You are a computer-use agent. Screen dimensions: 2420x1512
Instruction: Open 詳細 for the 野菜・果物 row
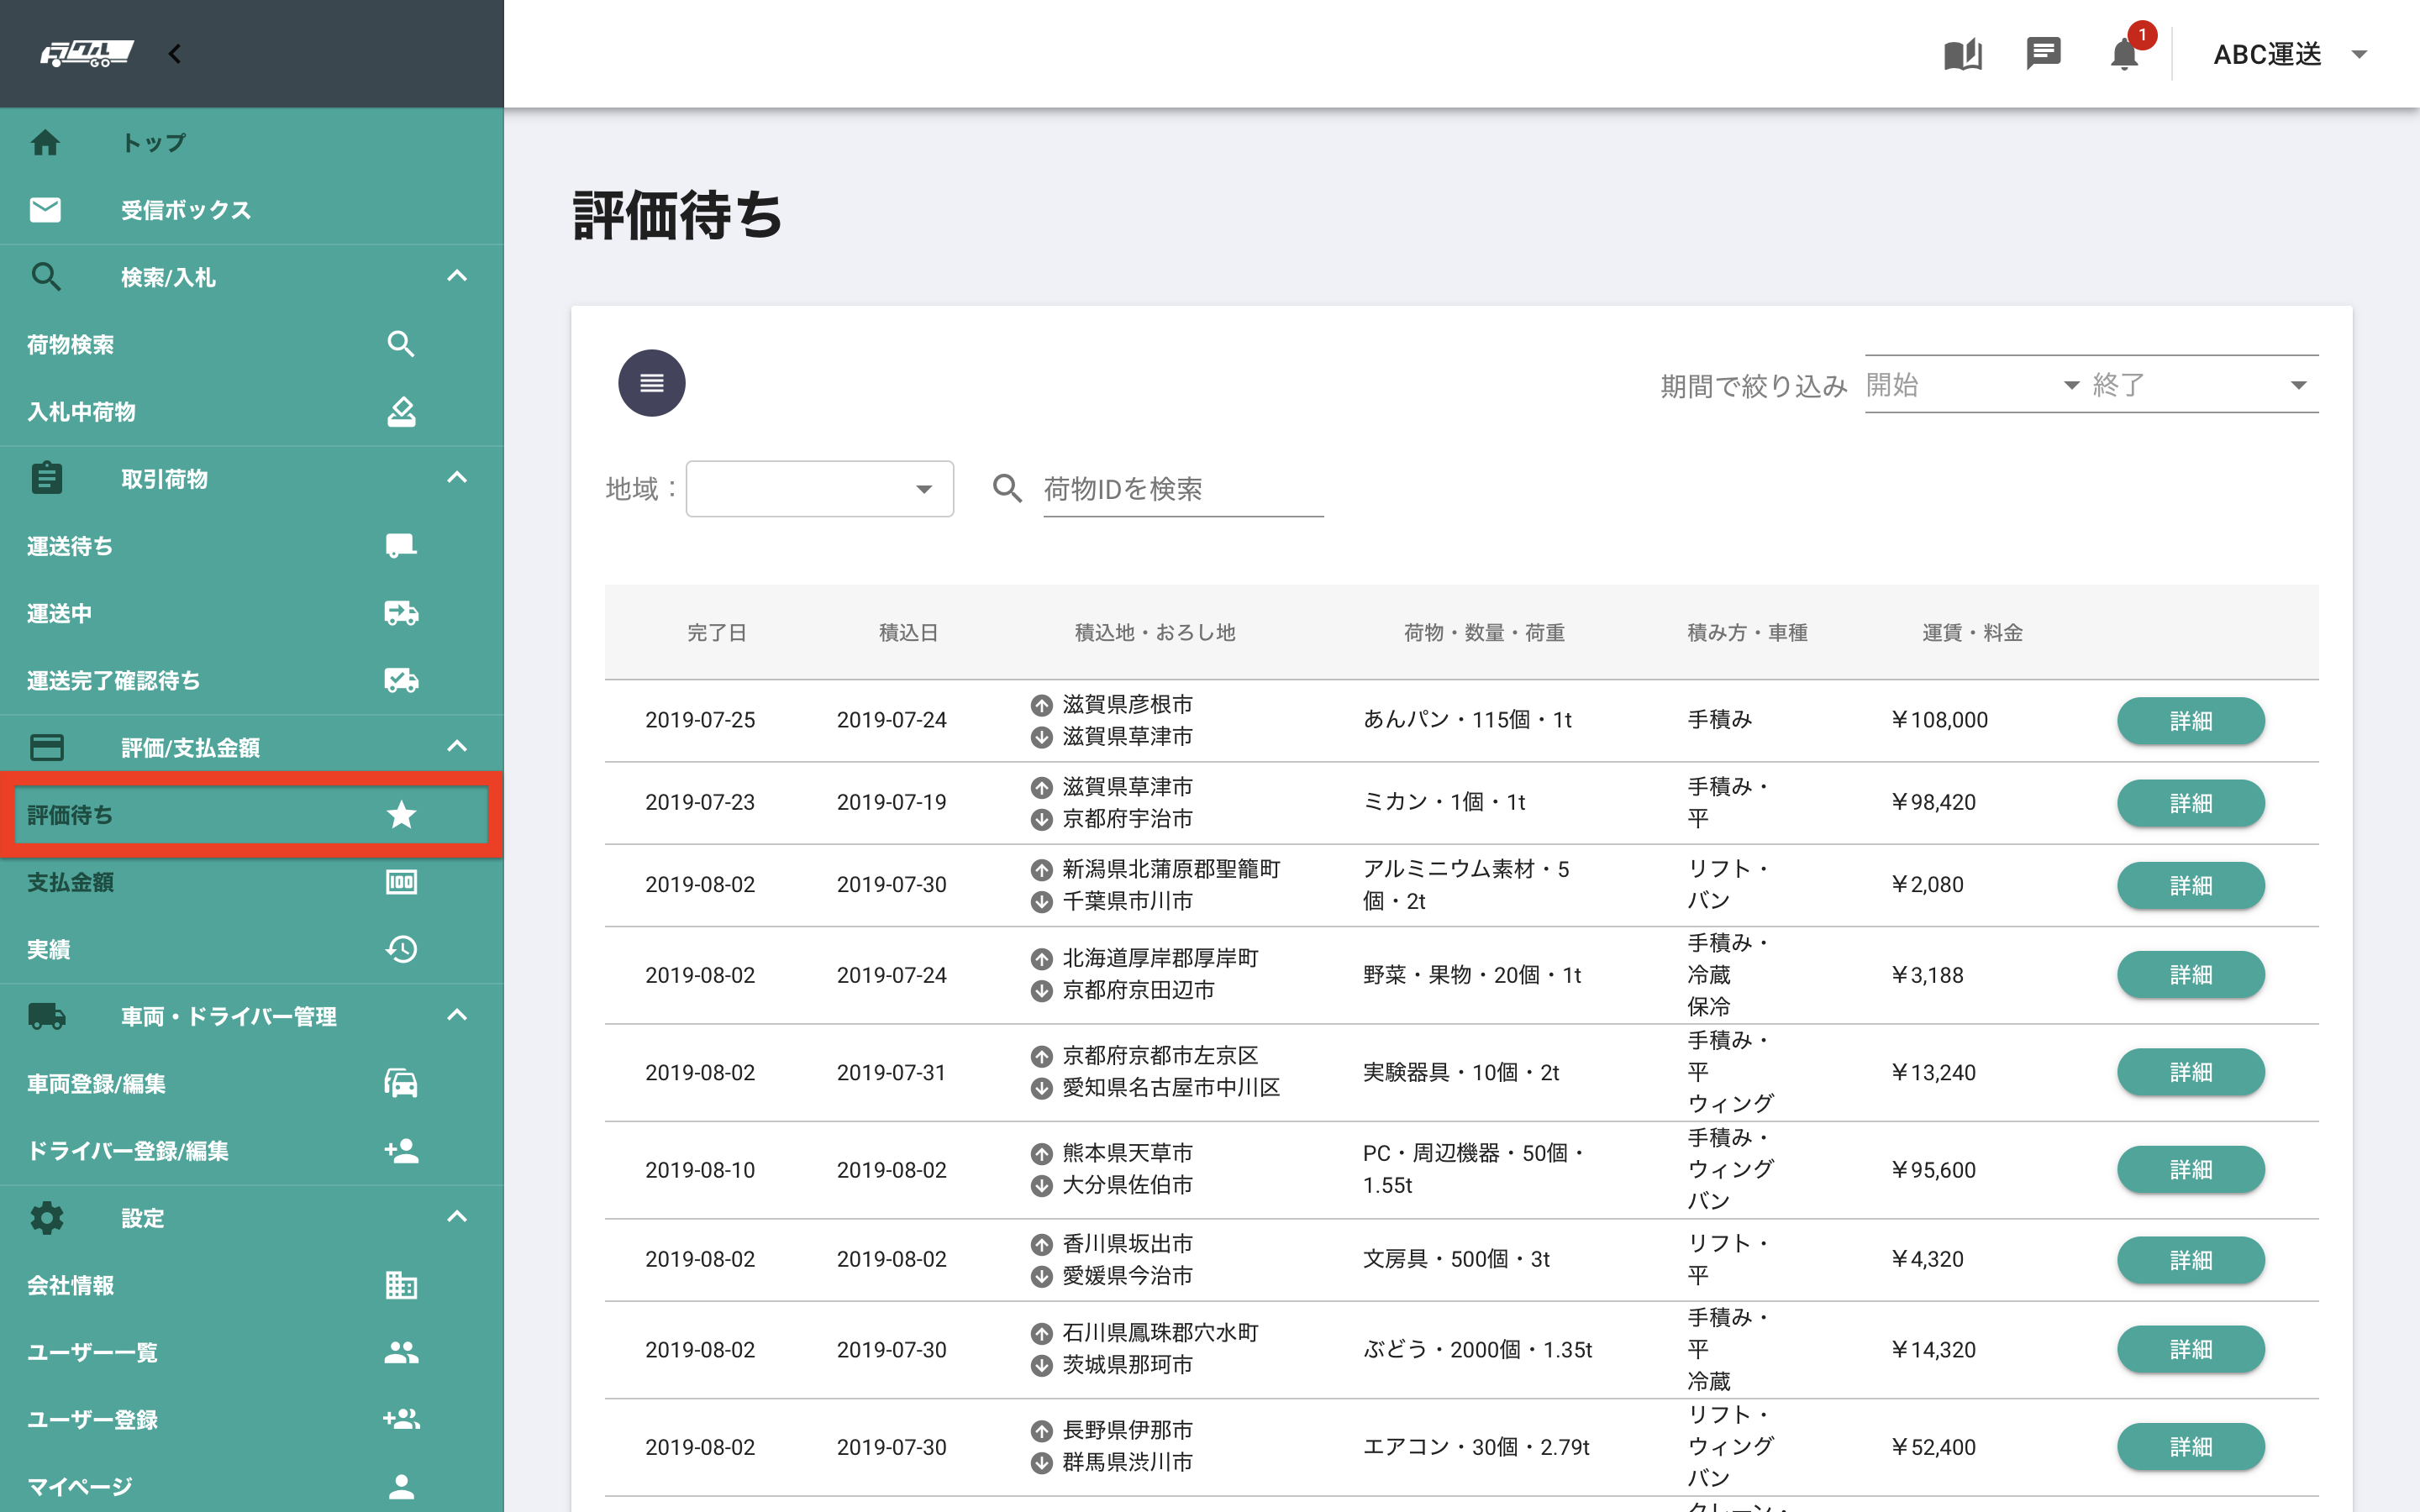coord(2190,974)
